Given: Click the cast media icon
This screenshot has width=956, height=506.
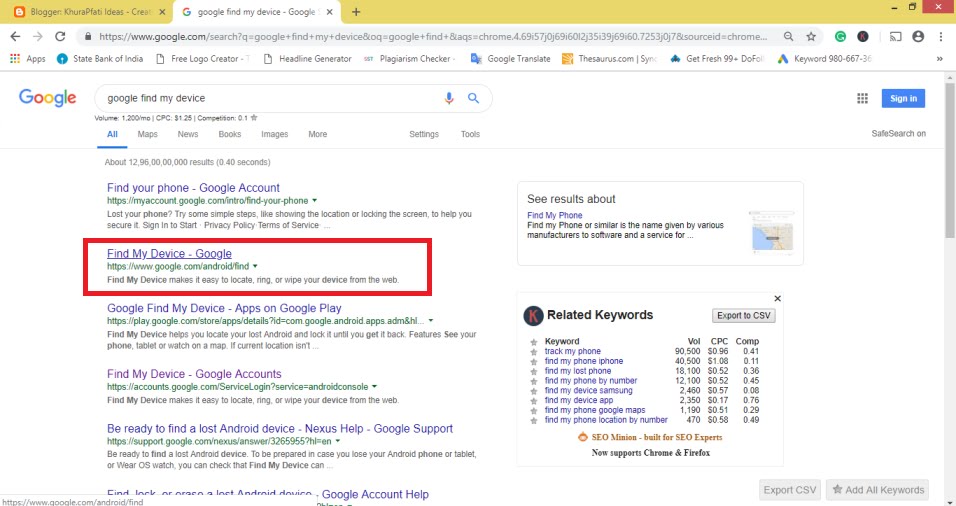Looking at the screenshot, I should click(x=895, y=37).
